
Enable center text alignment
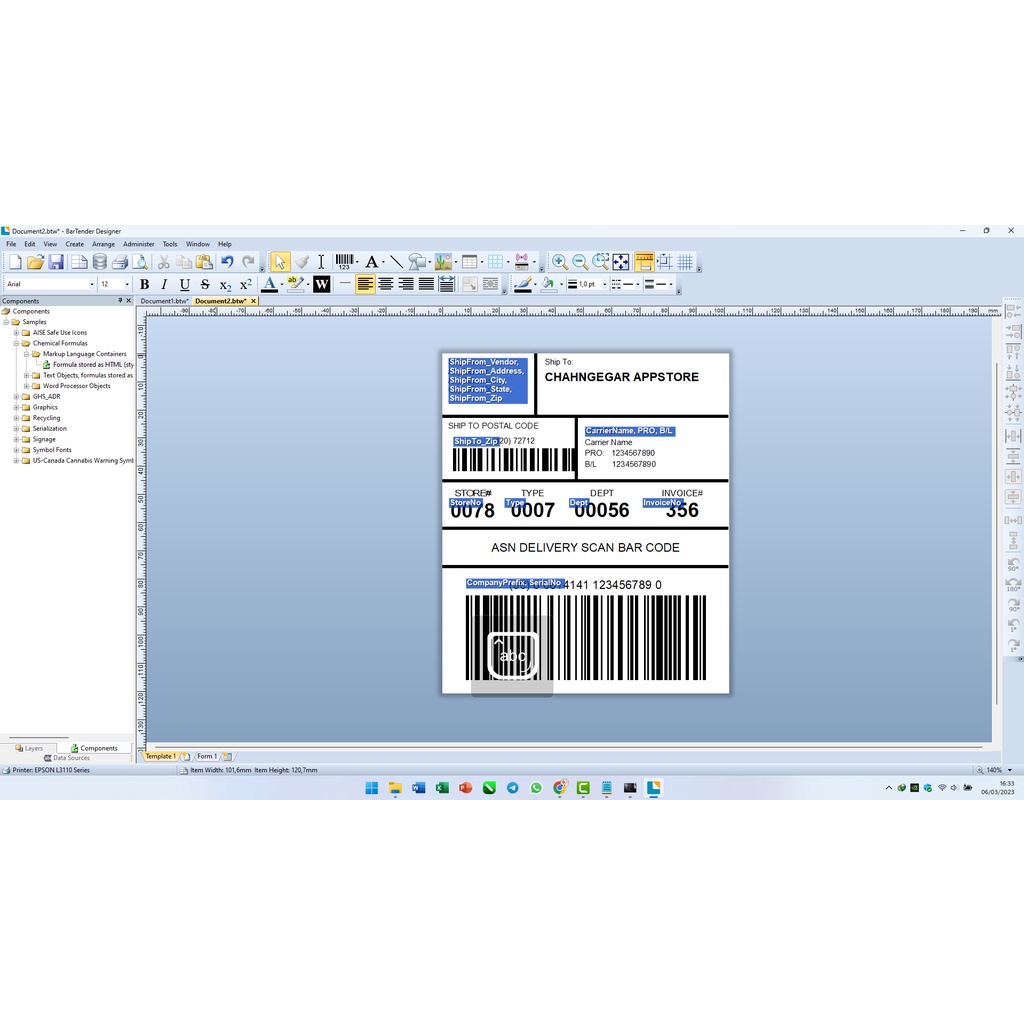(x=385, y=285)
